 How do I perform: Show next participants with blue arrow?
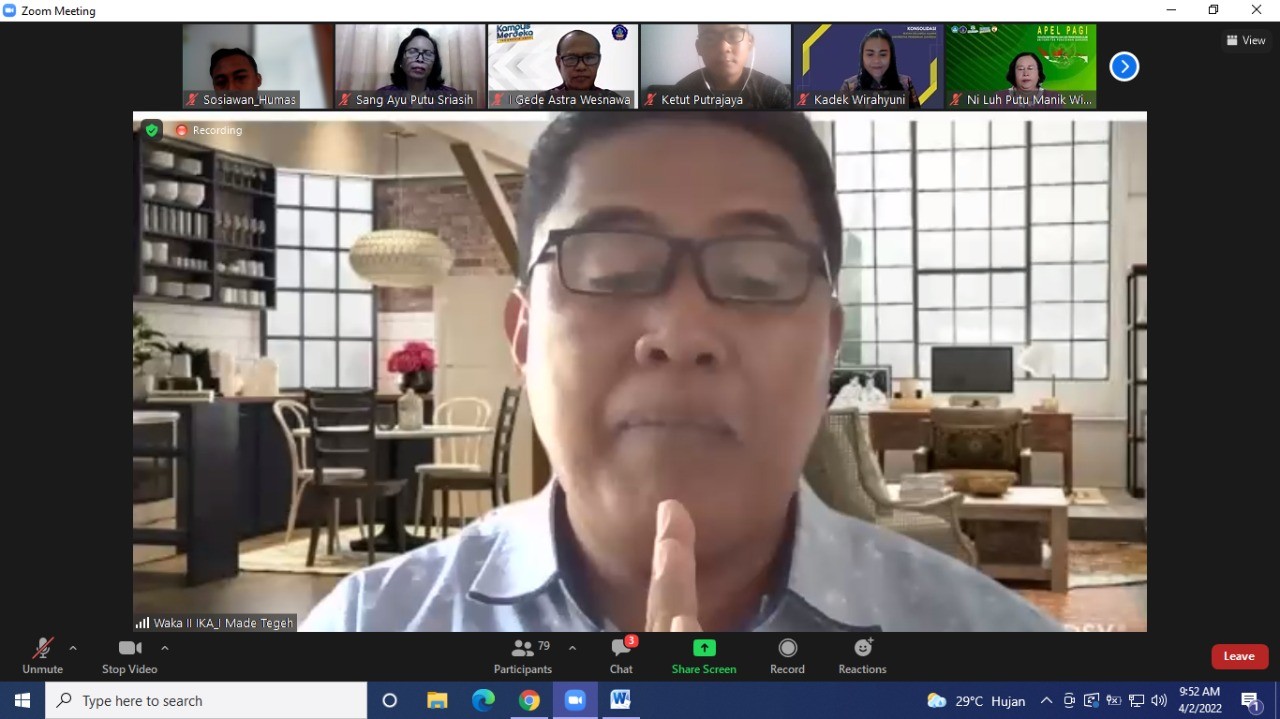pos(1124,67)
